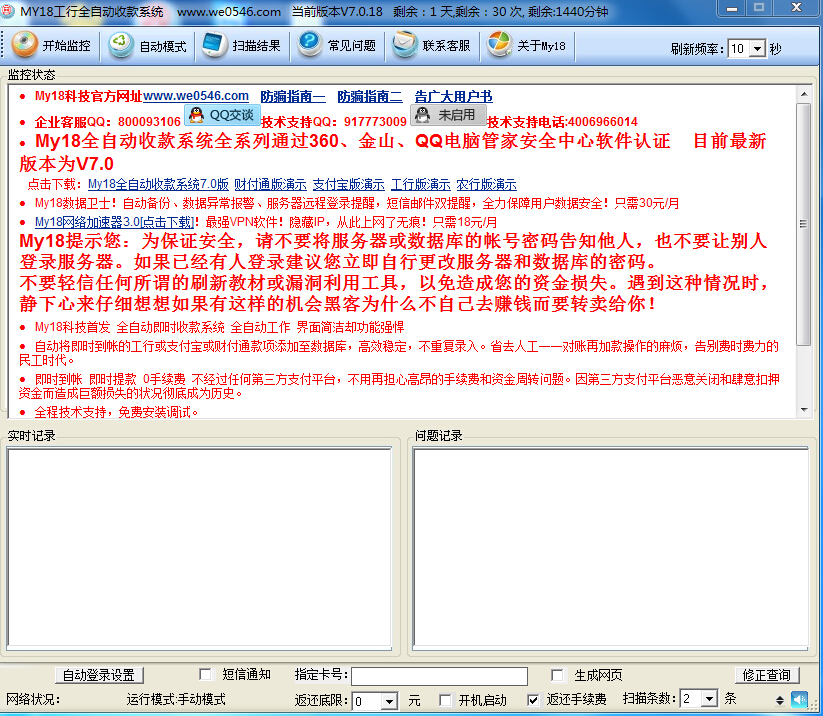Image resolution: width=823 pixels, height=716 pixels.
Task: Enable the 短信通知 checkbox
Action: pyautogui.click(x=205, y=674)
